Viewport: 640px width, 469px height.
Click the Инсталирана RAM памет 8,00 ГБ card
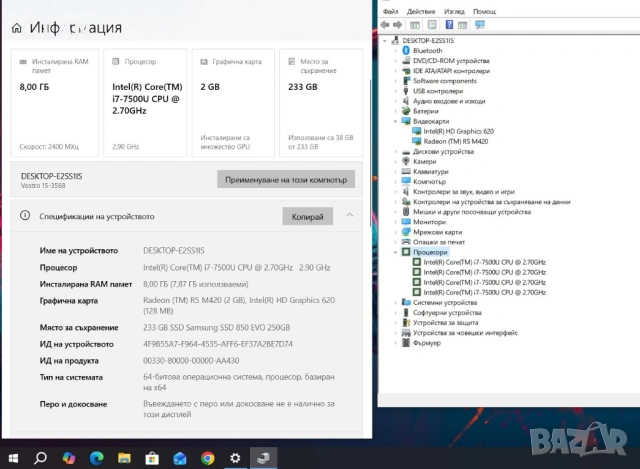point(54,103)
